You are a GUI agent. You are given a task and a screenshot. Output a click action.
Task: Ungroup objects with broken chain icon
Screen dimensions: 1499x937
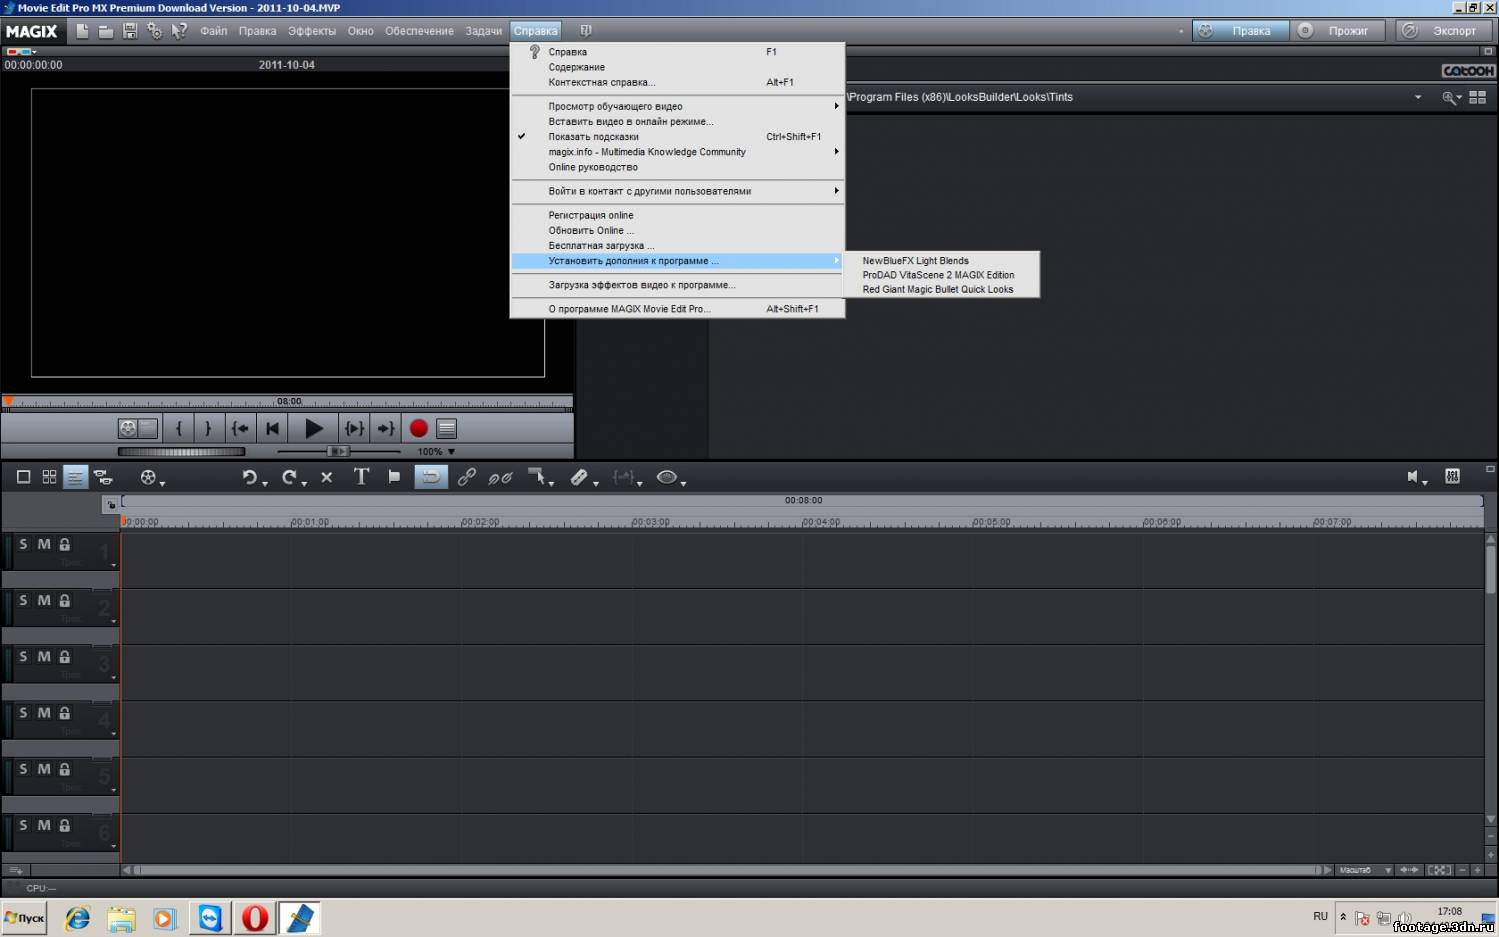(500, 478)
